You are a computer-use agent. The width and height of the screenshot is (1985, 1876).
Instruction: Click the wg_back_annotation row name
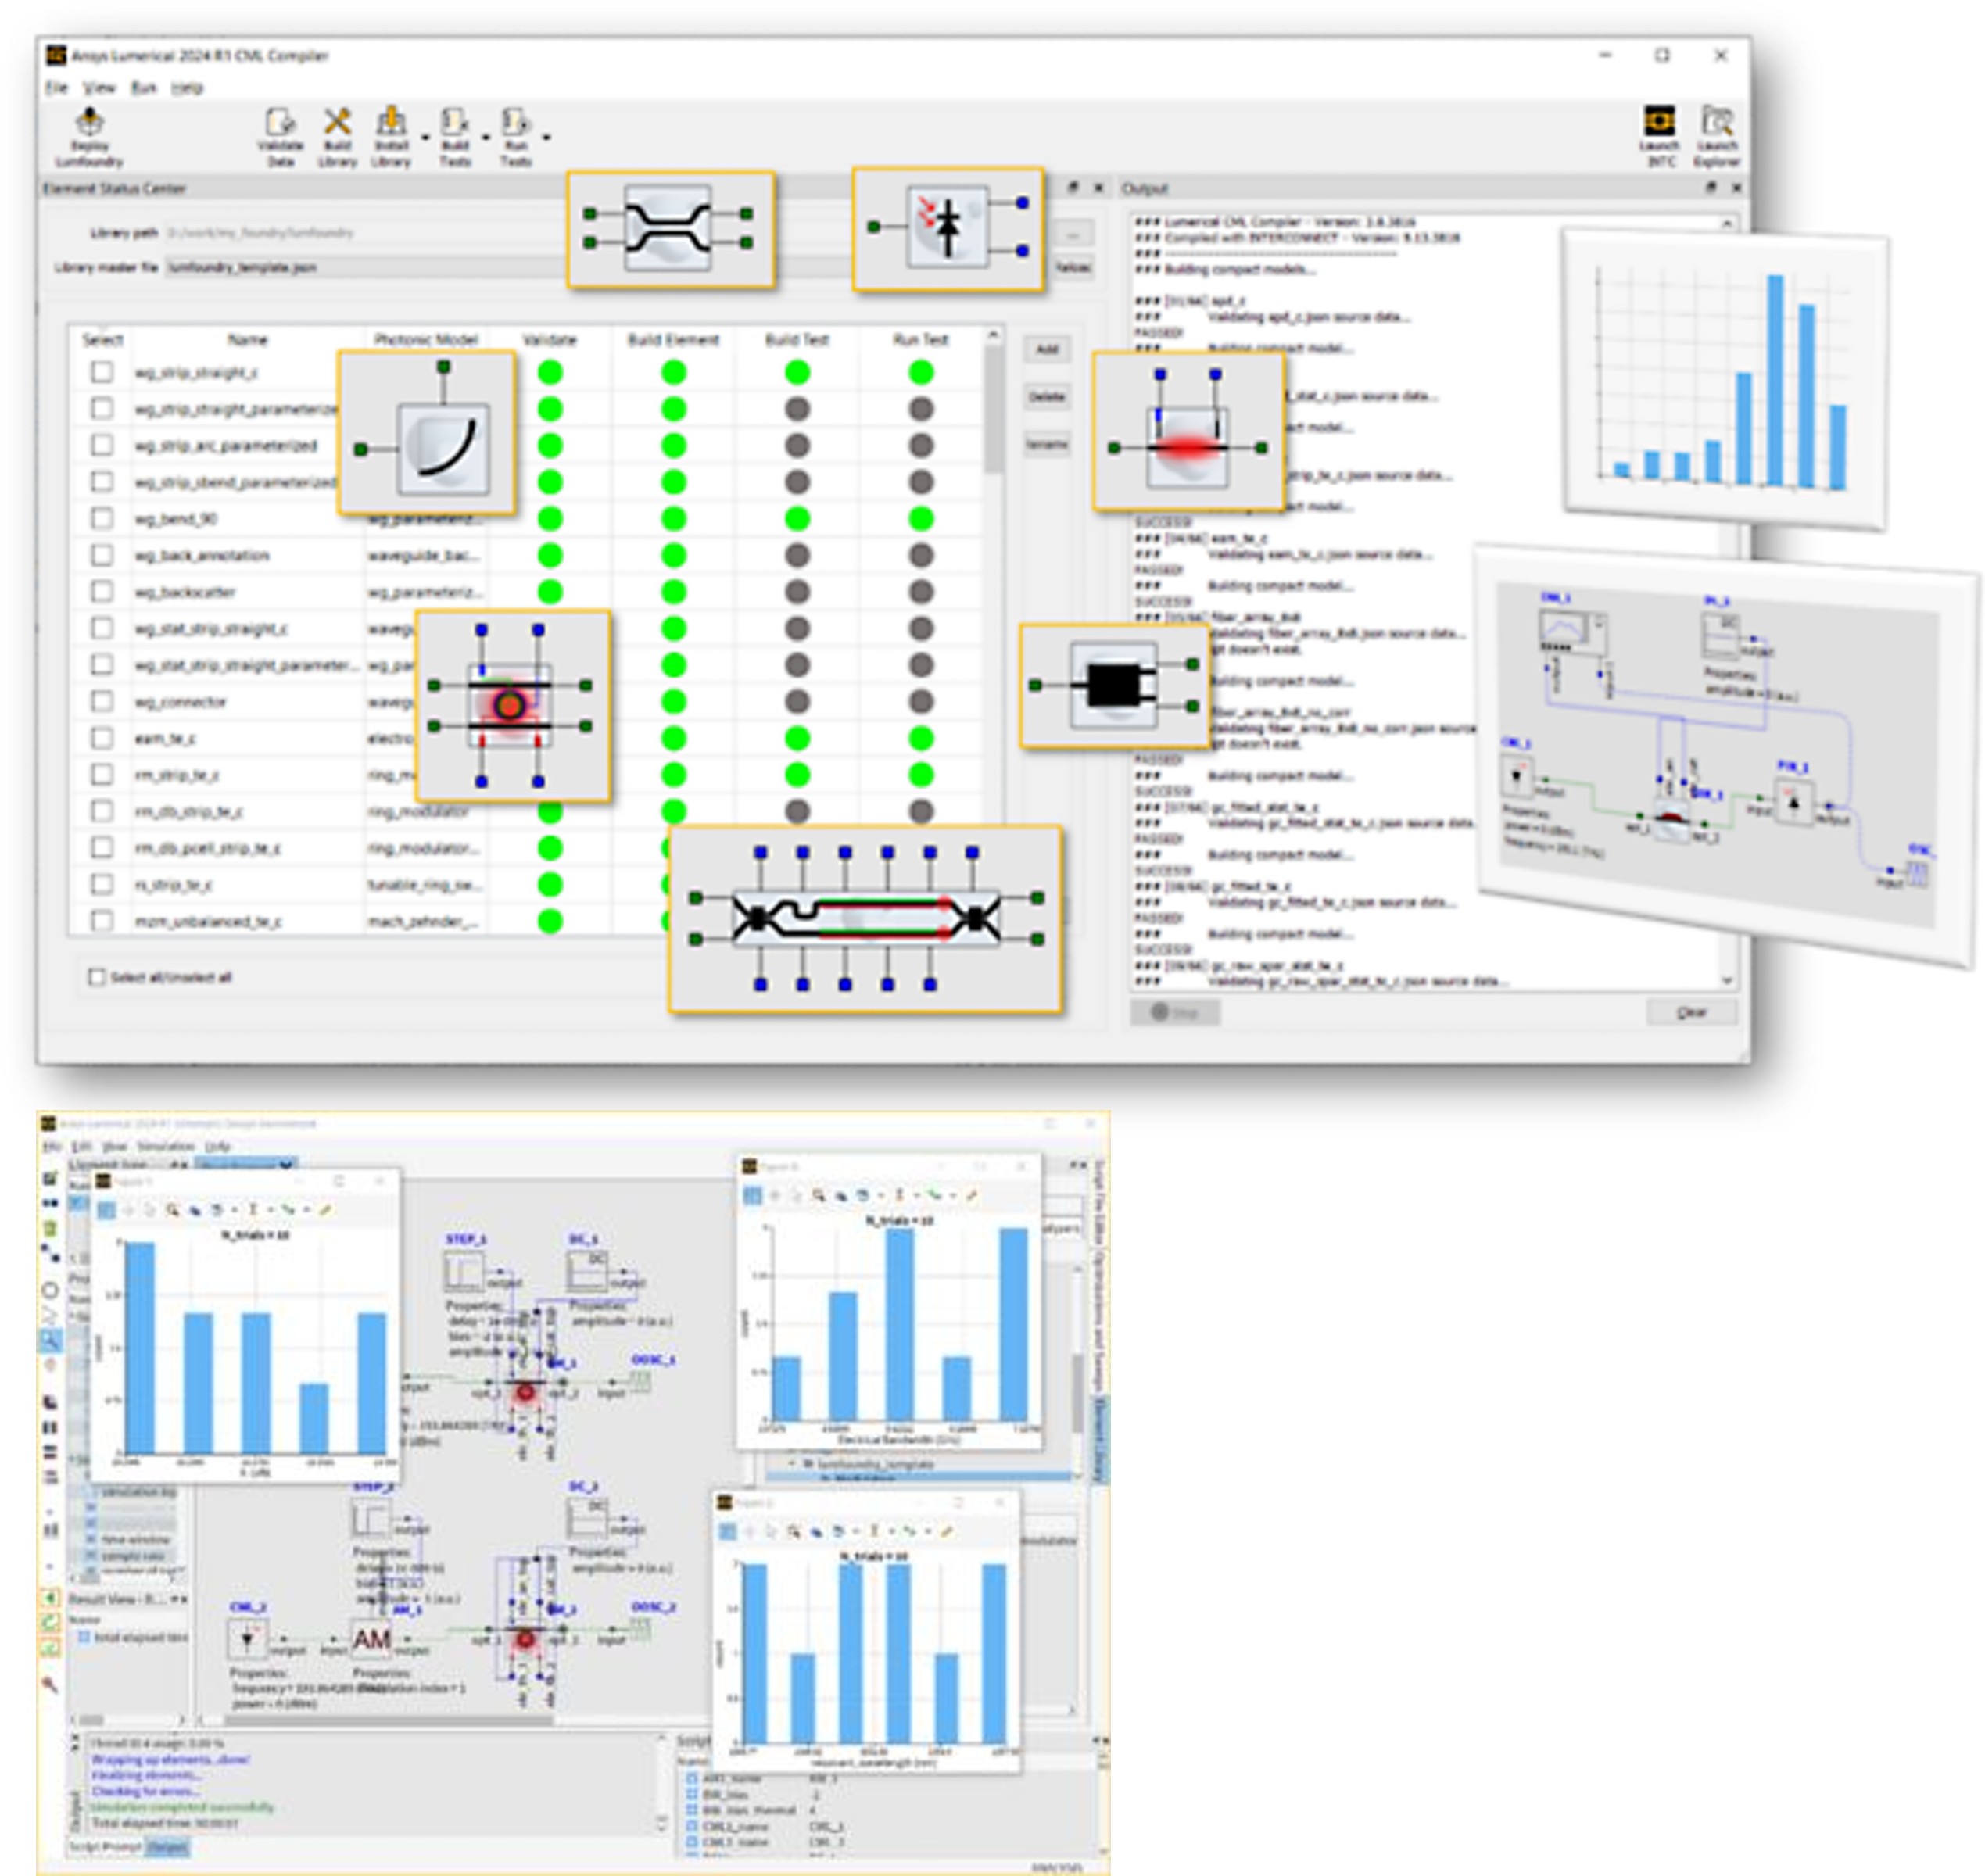[x=202, y=555]
